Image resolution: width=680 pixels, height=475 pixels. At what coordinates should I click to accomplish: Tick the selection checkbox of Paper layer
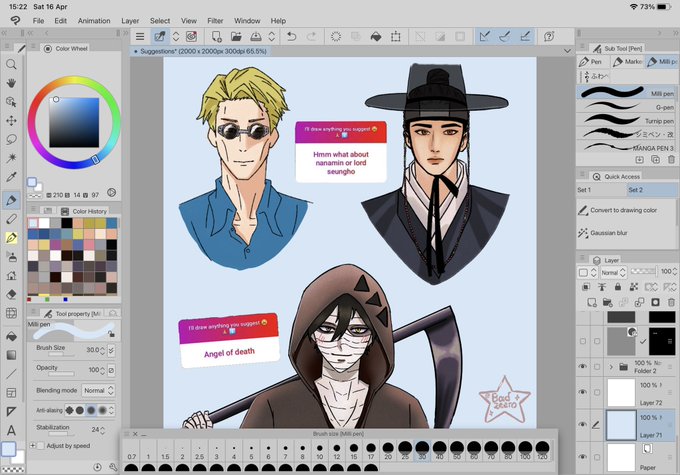pyautogui.click(x=597, y=457)
